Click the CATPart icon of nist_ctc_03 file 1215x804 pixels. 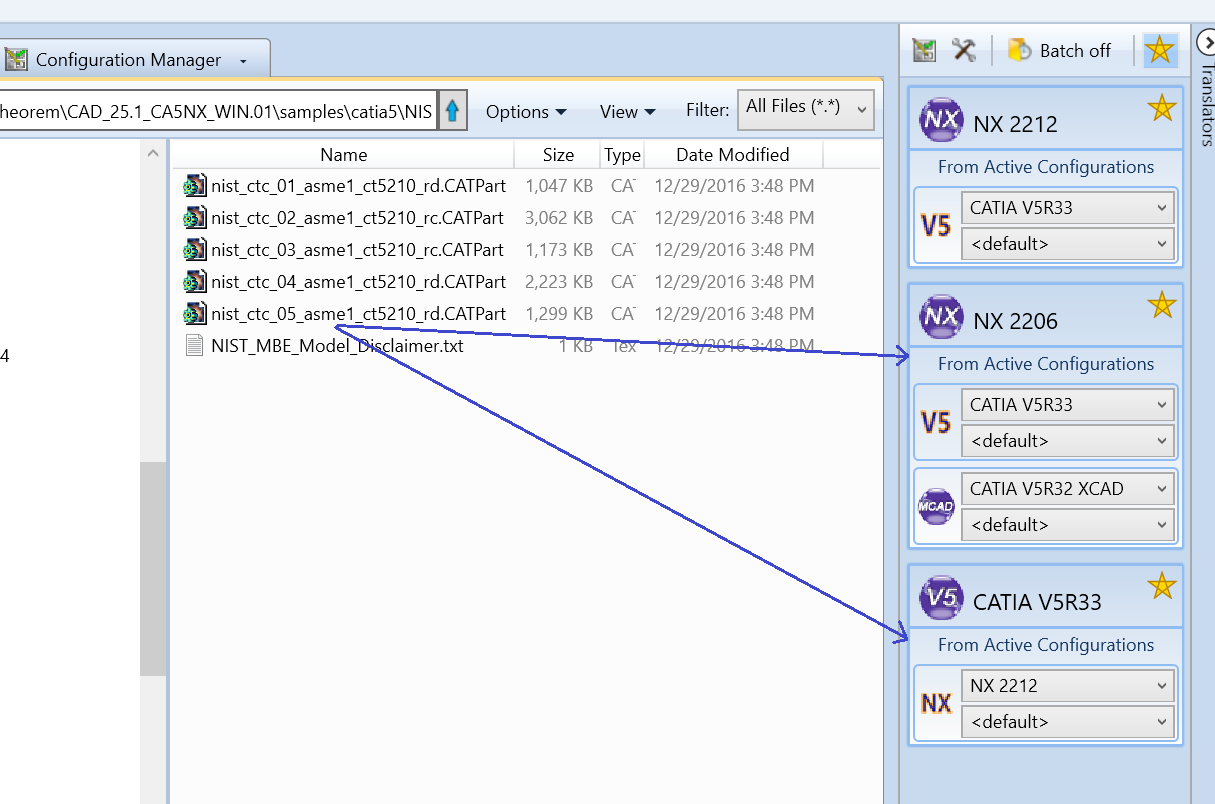pos(194,250)
